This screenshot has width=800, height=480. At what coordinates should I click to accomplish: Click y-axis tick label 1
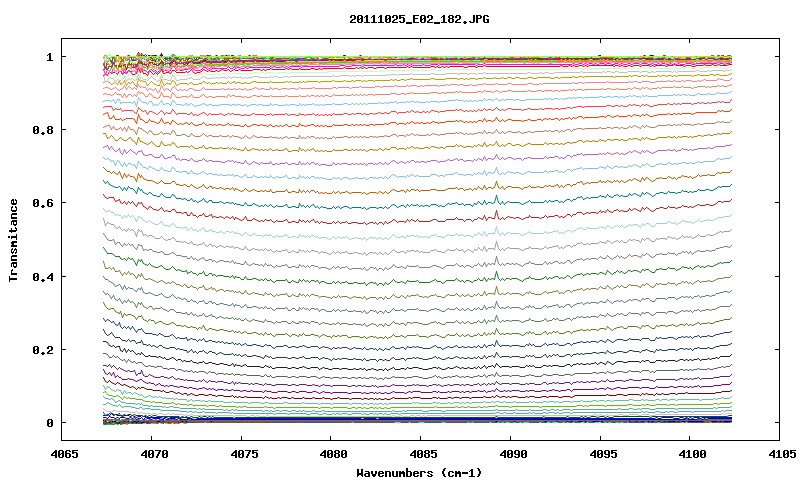(49, 57)
